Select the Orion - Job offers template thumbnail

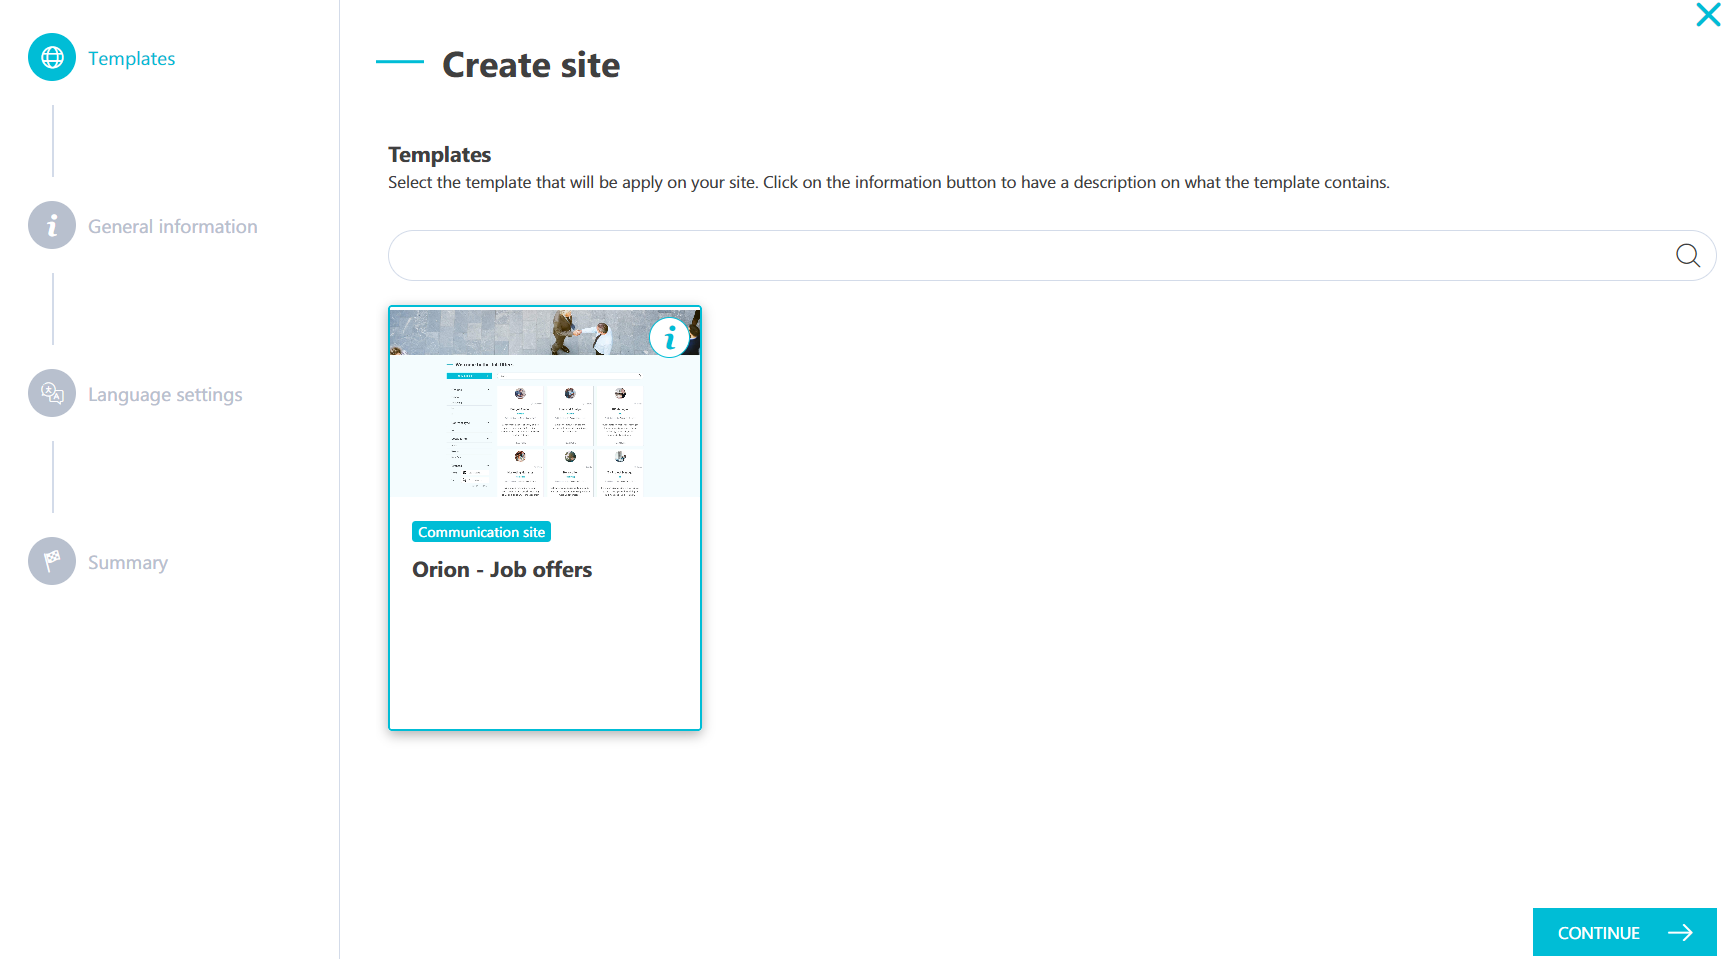point(545,402)
